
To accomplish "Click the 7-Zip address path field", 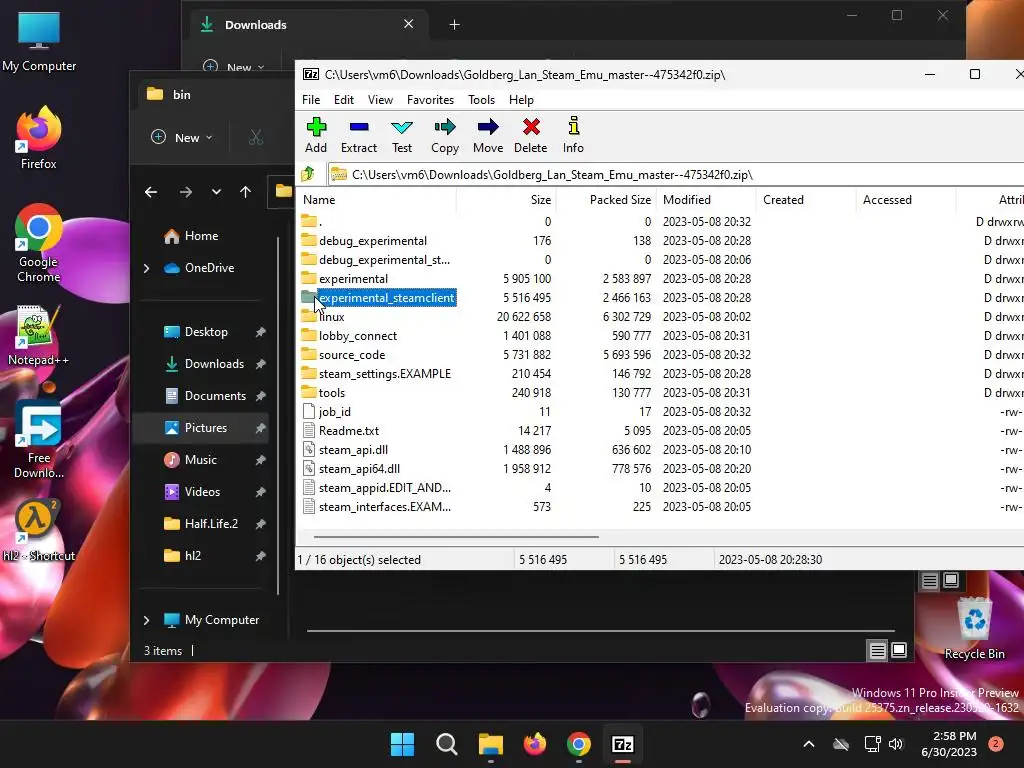I will [x=676, y=174].
